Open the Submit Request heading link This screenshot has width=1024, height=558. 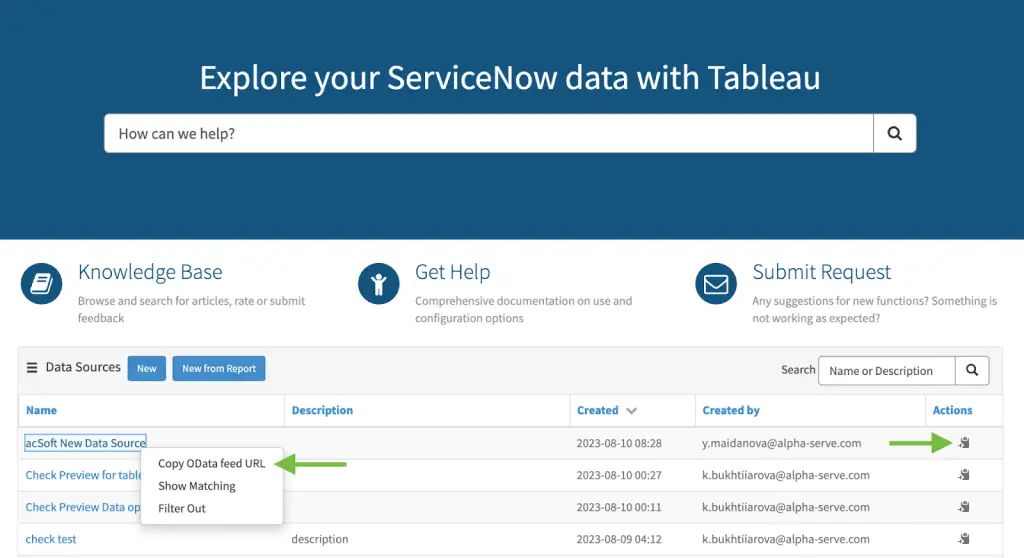tap(822, 272)
